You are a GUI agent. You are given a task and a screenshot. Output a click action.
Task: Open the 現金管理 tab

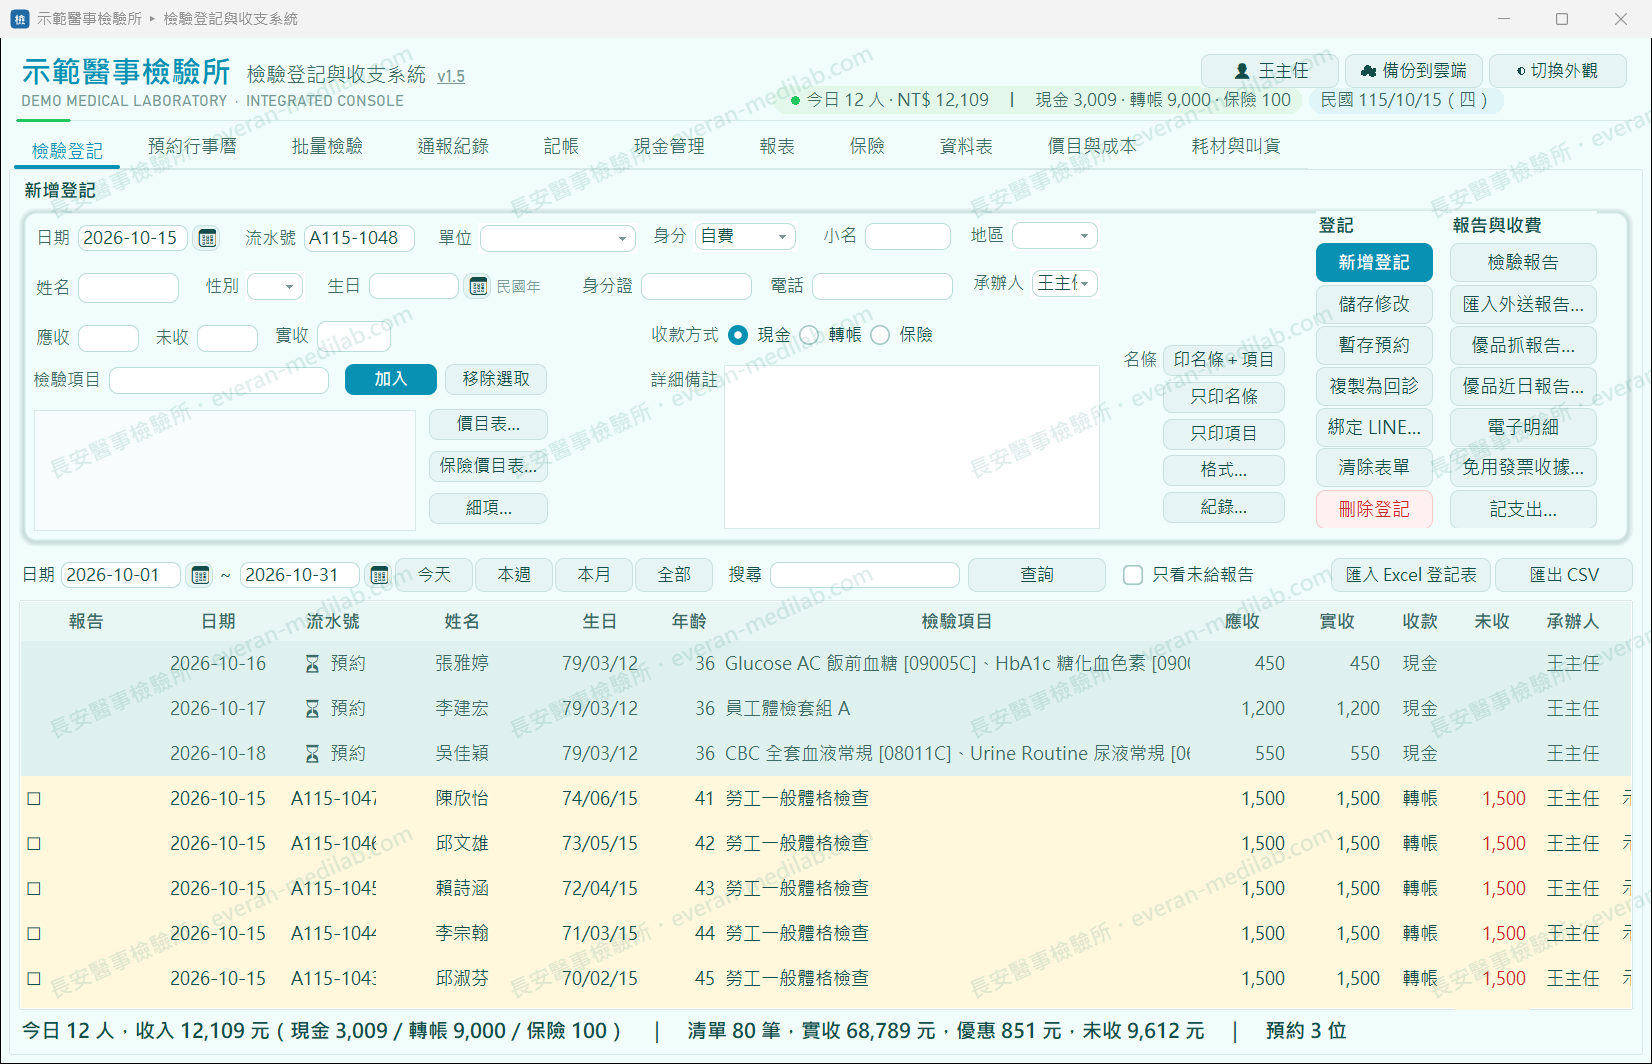tap(669, 146)
